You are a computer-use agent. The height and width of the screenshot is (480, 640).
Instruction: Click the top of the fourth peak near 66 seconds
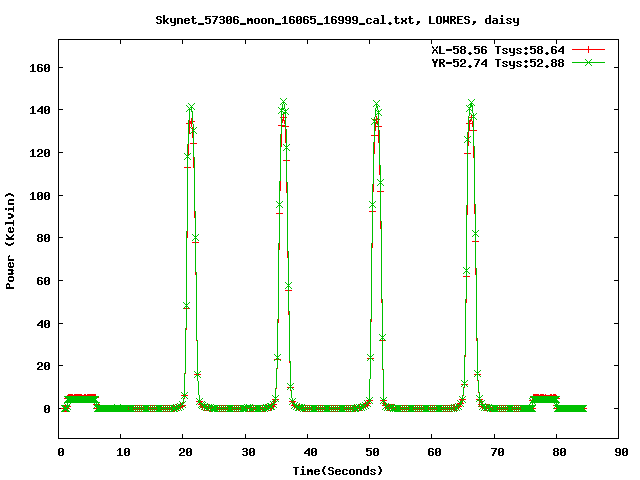471,103
